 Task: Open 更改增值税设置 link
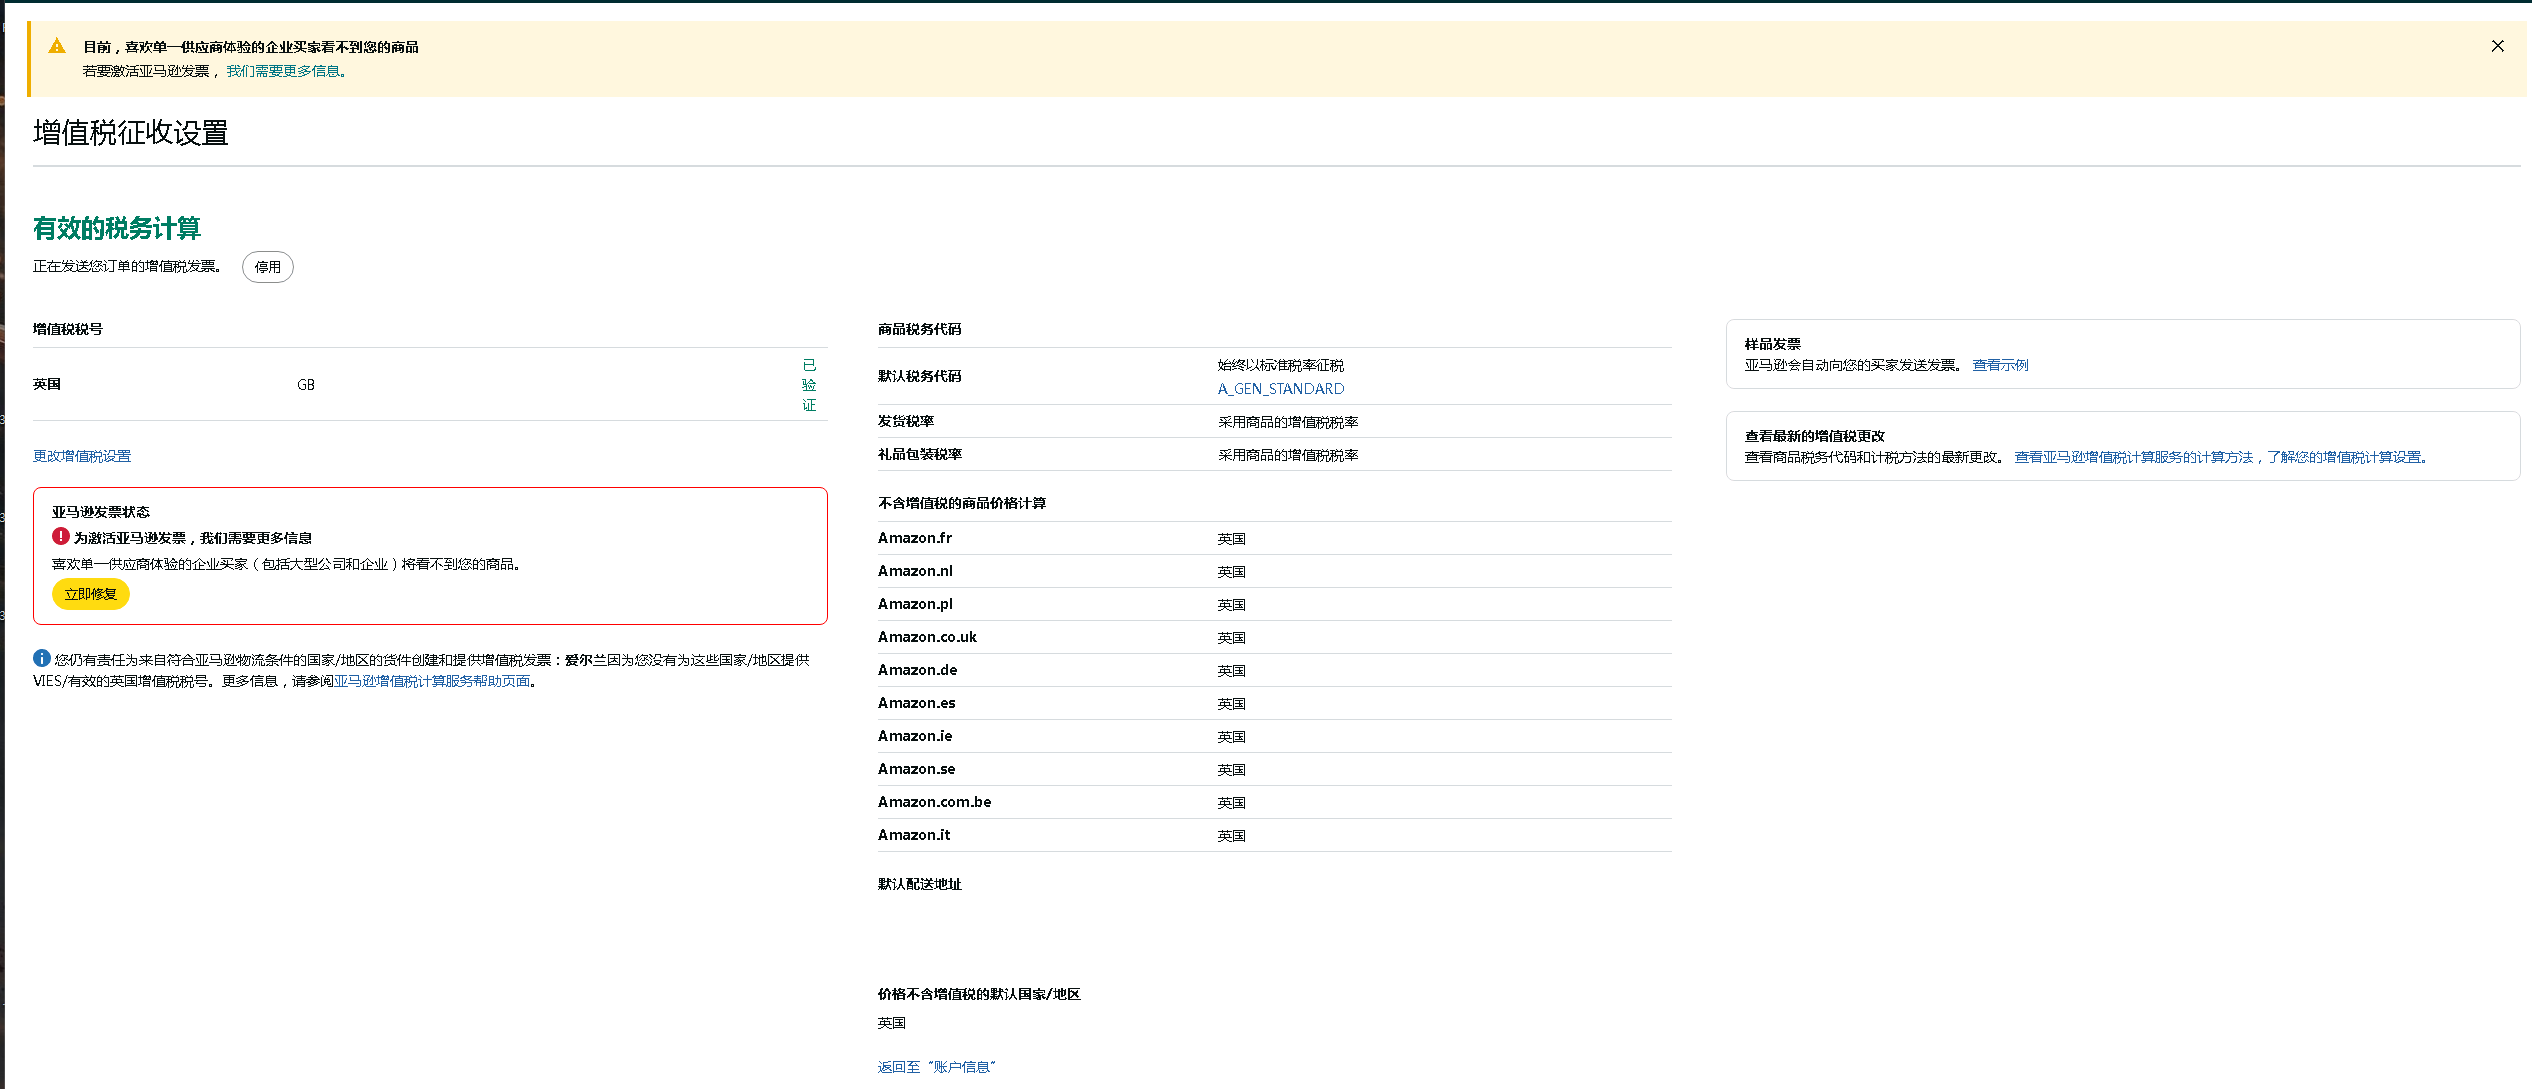[82, 456]
